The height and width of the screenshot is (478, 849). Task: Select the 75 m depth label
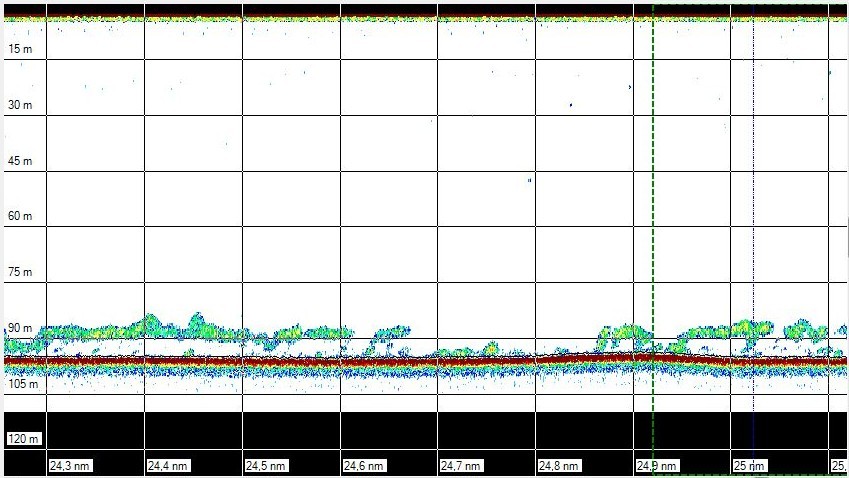point(20,272)
